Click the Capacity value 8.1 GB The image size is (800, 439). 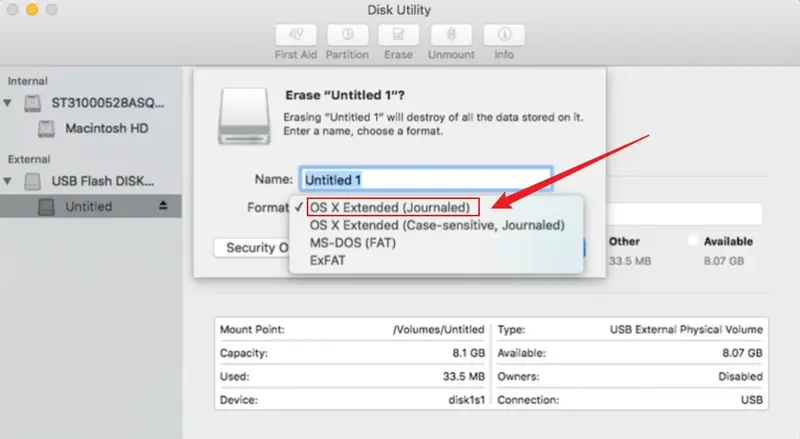468,353
